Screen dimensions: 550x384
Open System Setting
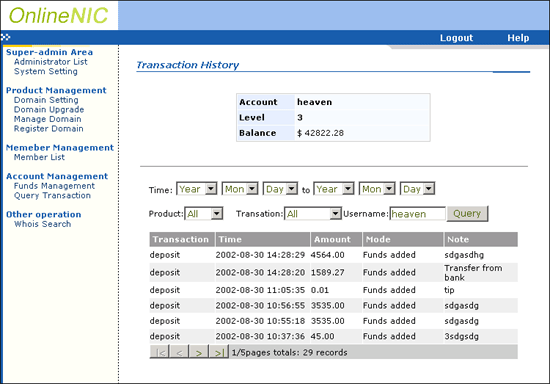[46, 71]
